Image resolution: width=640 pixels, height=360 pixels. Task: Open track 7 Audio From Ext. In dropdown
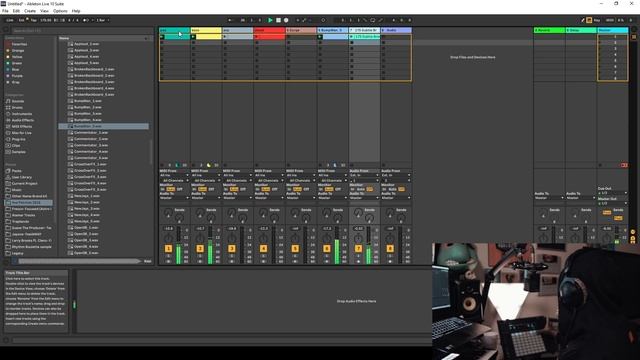(x=364, y=176)
